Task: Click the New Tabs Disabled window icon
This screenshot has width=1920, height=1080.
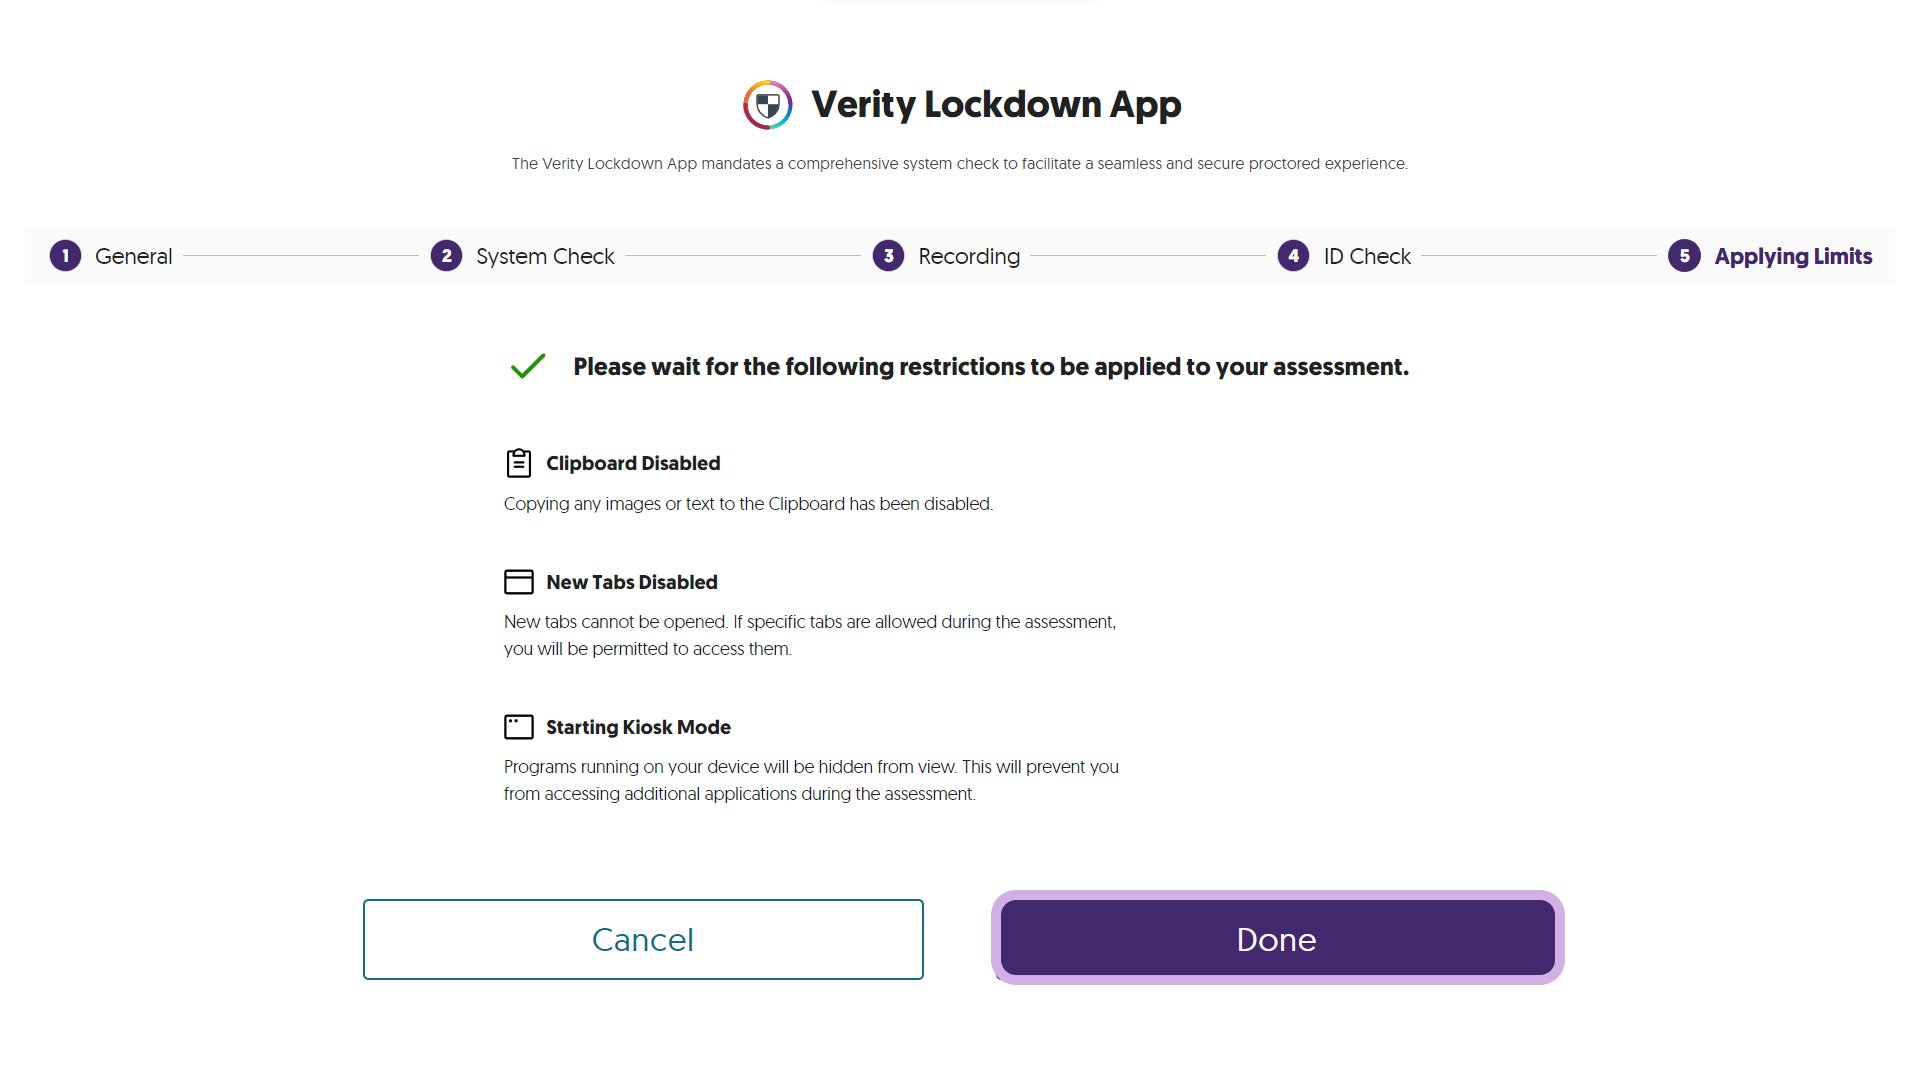Action: [x=518, y=582]
